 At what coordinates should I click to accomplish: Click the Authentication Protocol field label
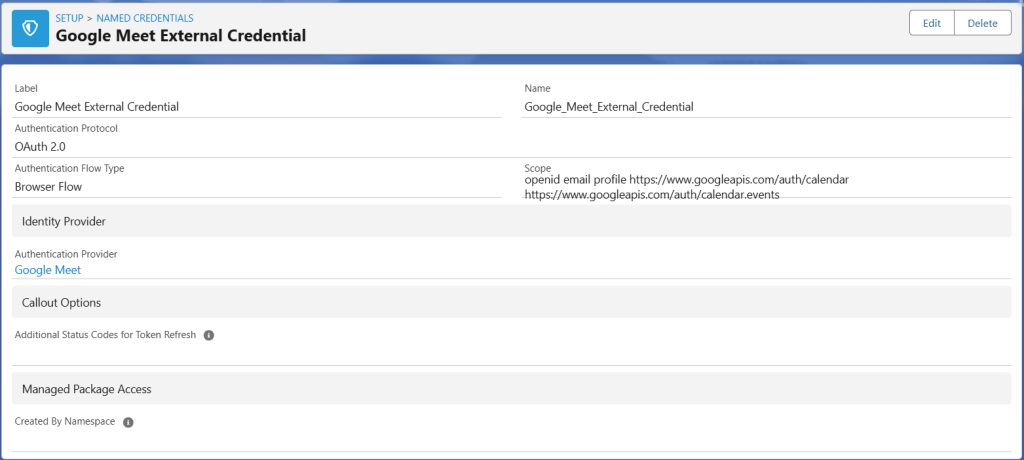[66, 128]
